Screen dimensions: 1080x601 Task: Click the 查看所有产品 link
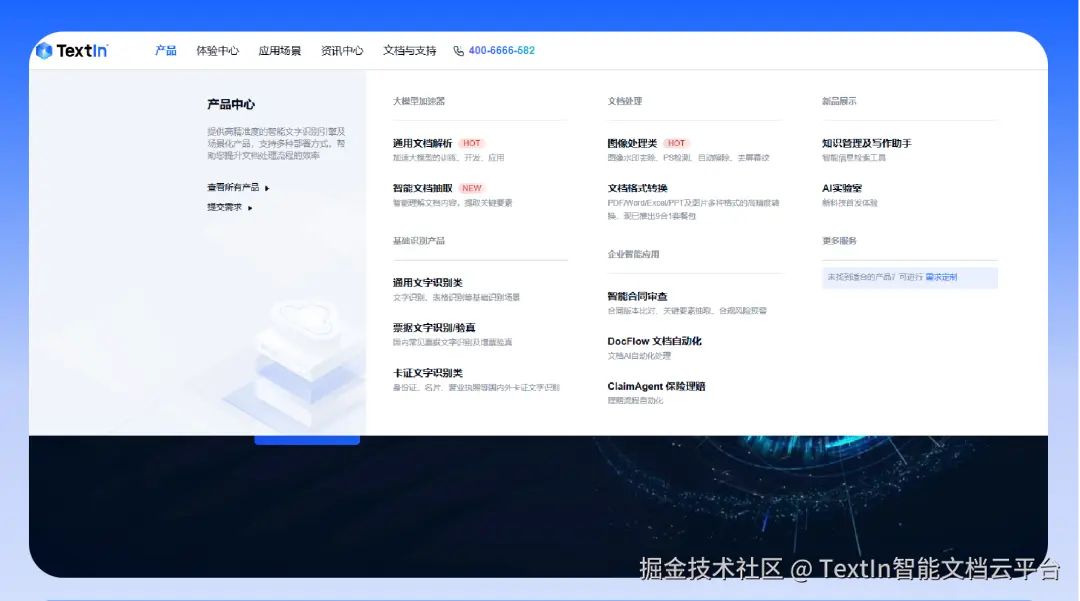233,187
